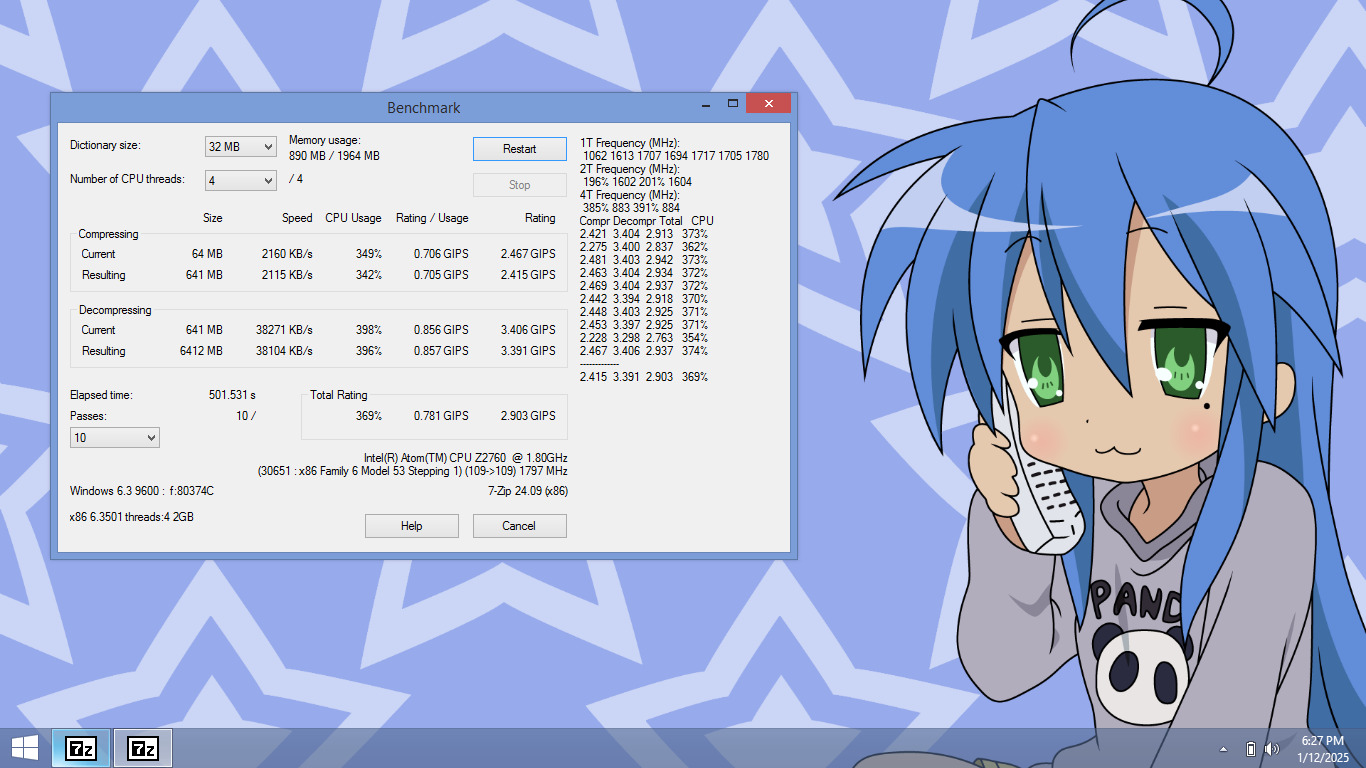Click the pass row '2.275 3.400 2.837 362%'

(644, 247)
